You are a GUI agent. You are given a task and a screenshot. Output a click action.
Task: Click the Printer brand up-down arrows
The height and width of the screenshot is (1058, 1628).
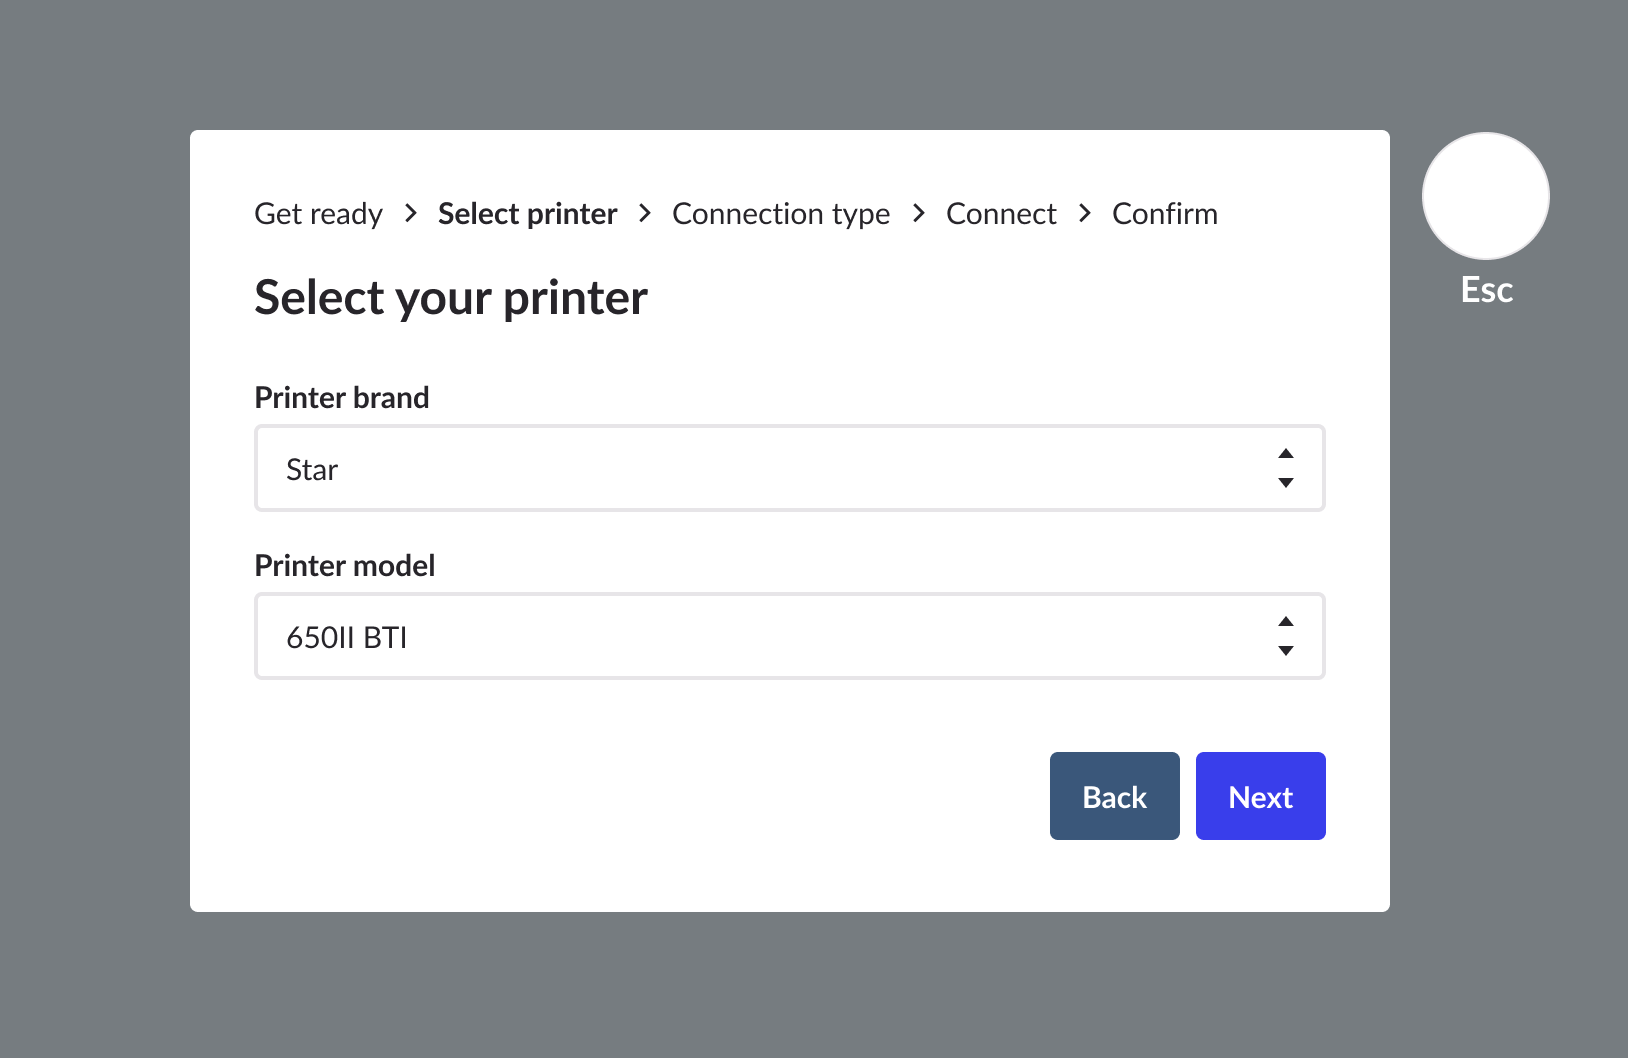click(1286, 468)
